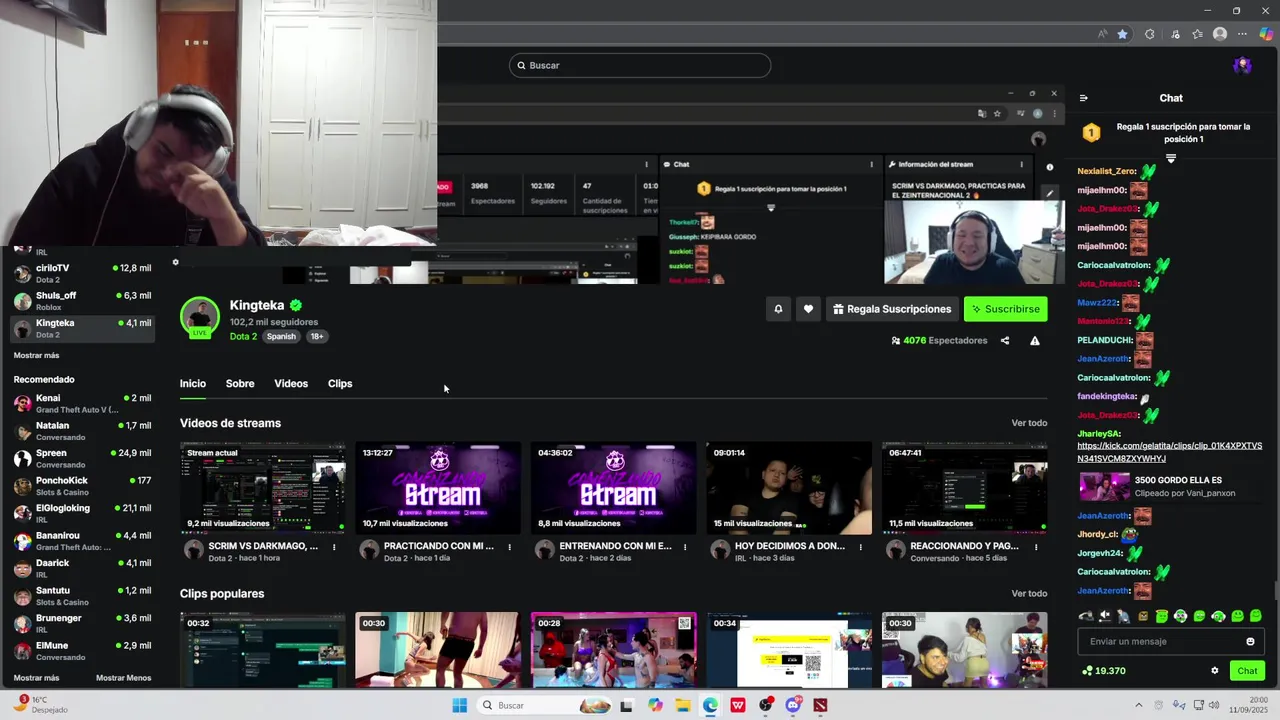
Task: Collapse the chat panel with the arrow icon
Action: [x=1083, y=98]
